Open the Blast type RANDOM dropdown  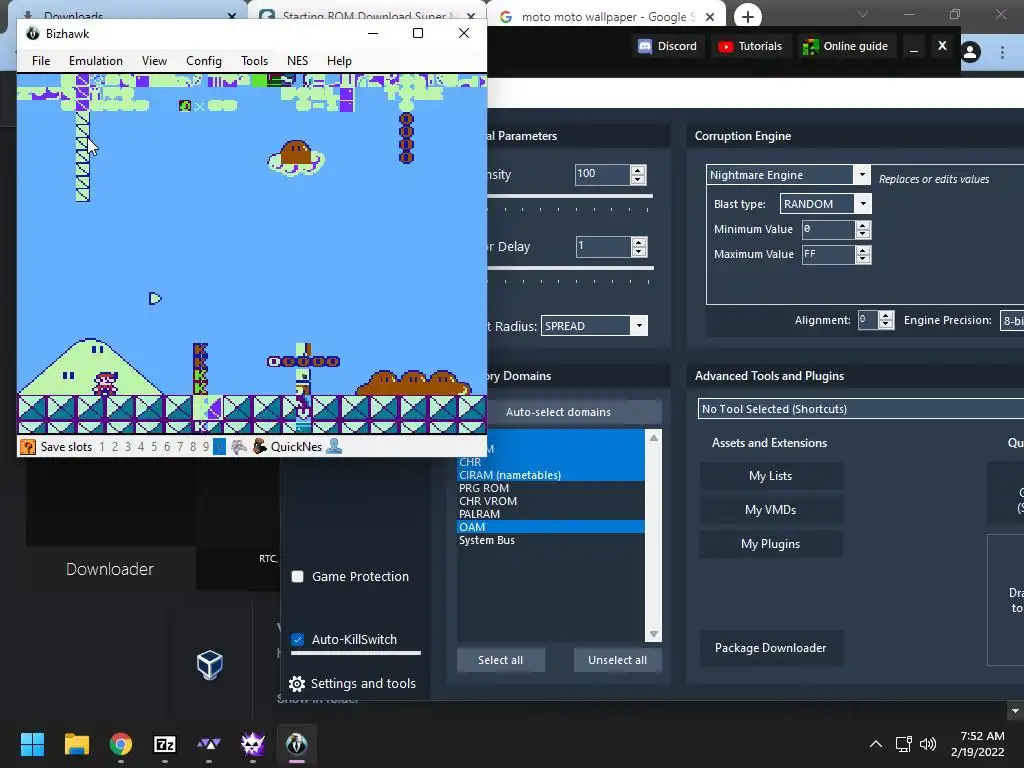click(x=863, y=204)
